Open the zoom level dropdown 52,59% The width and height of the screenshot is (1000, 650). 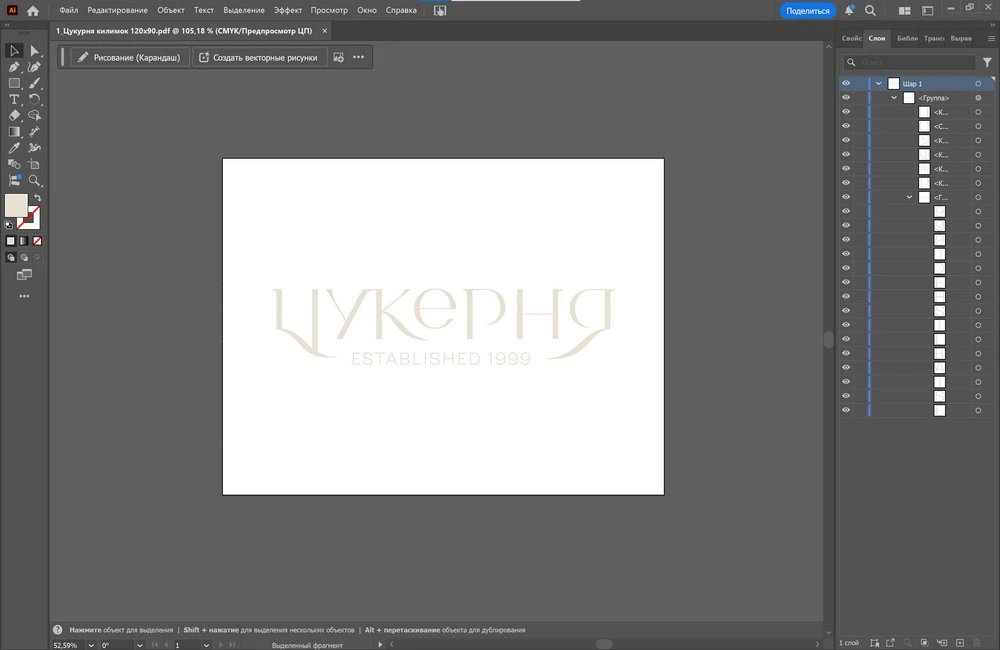91,645
